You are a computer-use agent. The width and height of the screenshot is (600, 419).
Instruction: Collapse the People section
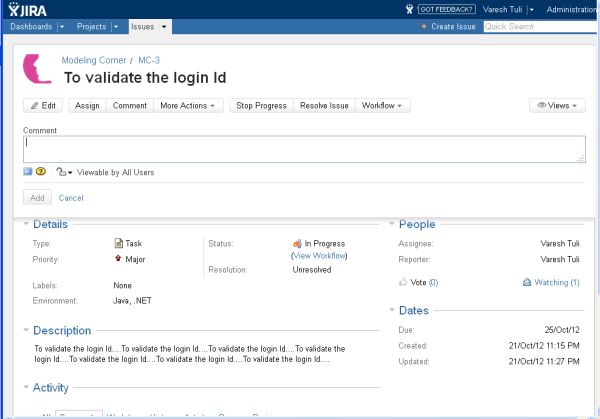point(392,225)
